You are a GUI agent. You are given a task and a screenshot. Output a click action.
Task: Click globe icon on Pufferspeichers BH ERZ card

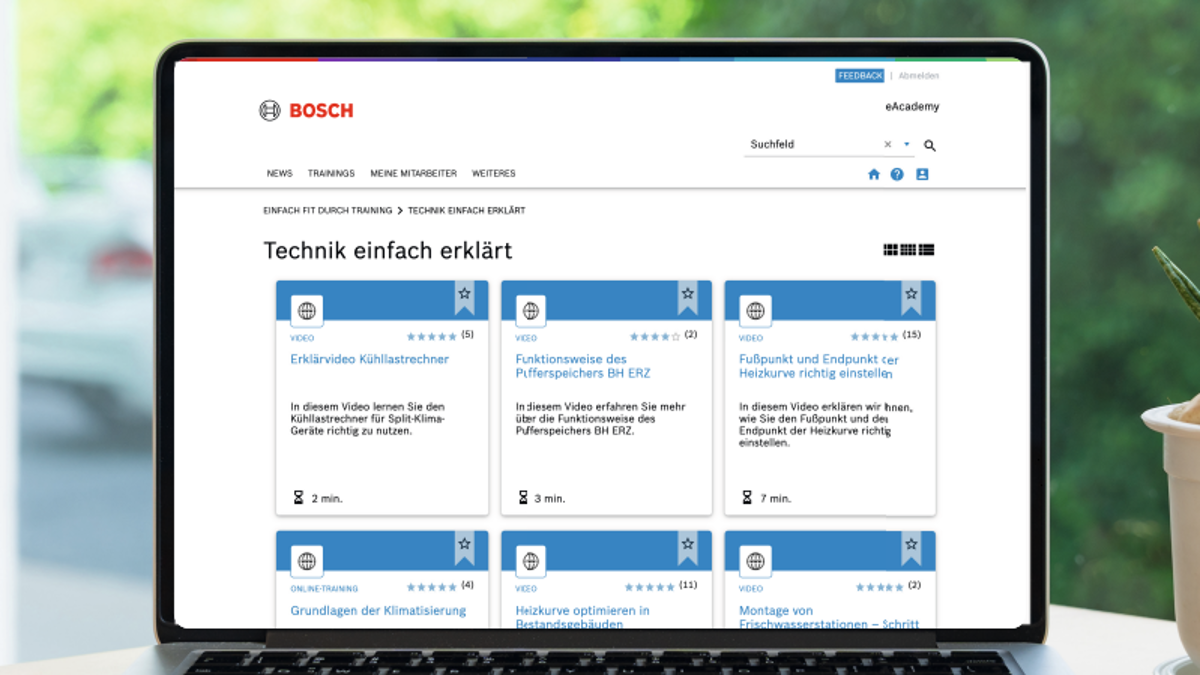tap(531, 311)
